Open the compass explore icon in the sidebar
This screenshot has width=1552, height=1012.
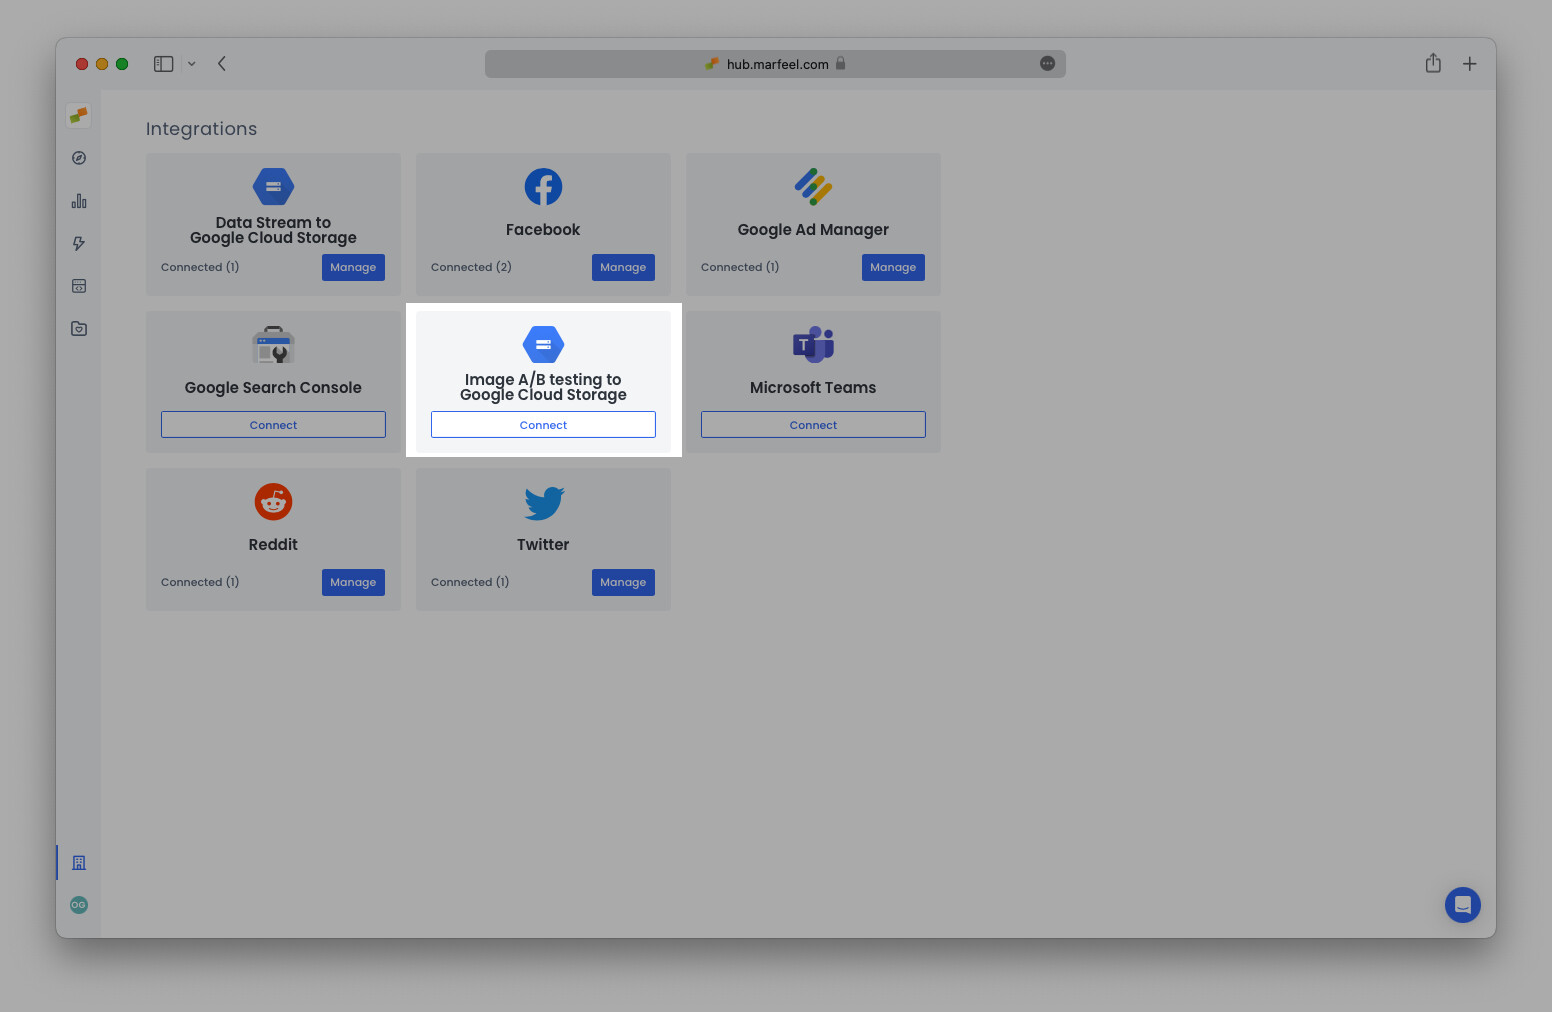[x=78, y=158]
